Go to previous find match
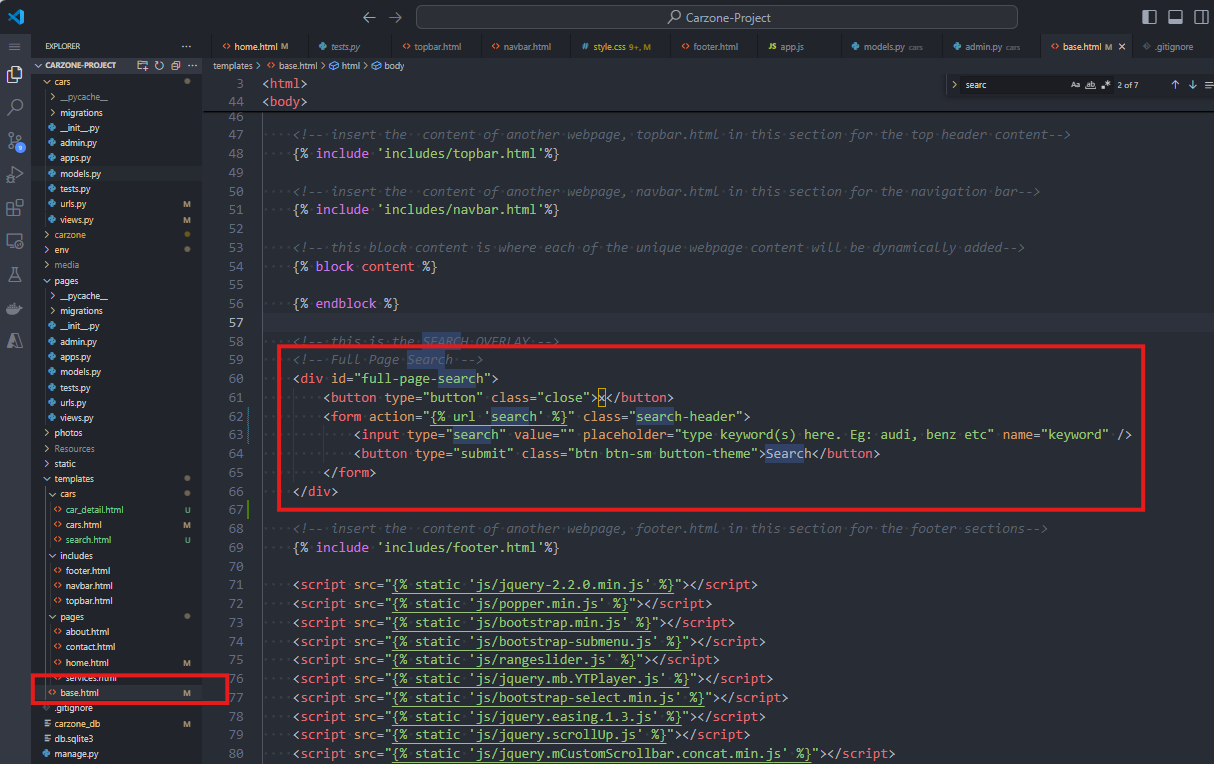This screenshot has height=764, width=1214. click(1175, 85)
